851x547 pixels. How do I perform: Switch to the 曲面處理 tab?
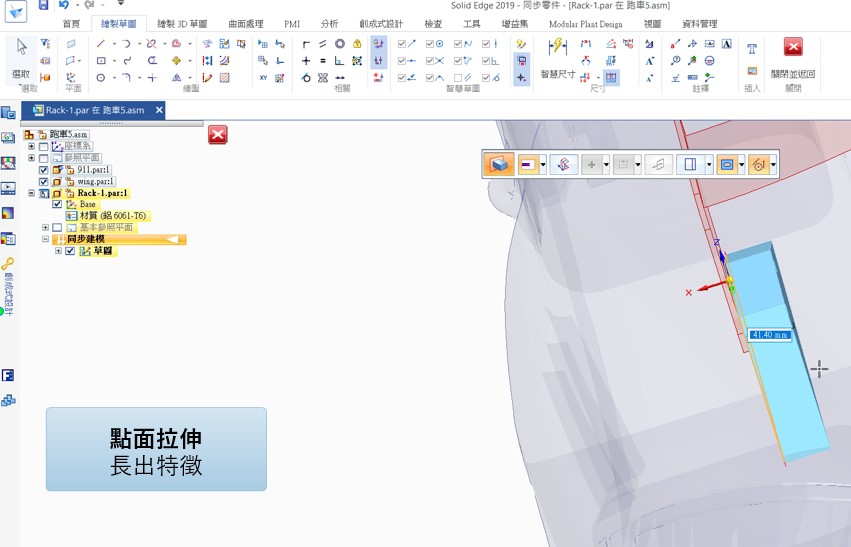pyautogui.click(x=246, y=24)
